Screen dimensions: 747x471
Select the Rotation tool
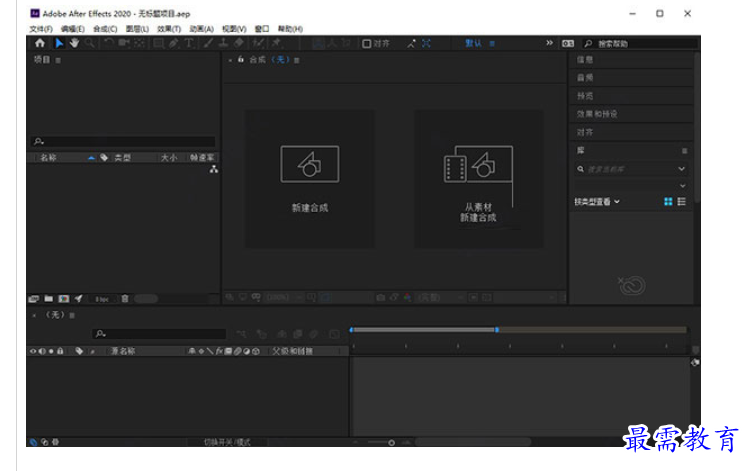click(109, 43)
